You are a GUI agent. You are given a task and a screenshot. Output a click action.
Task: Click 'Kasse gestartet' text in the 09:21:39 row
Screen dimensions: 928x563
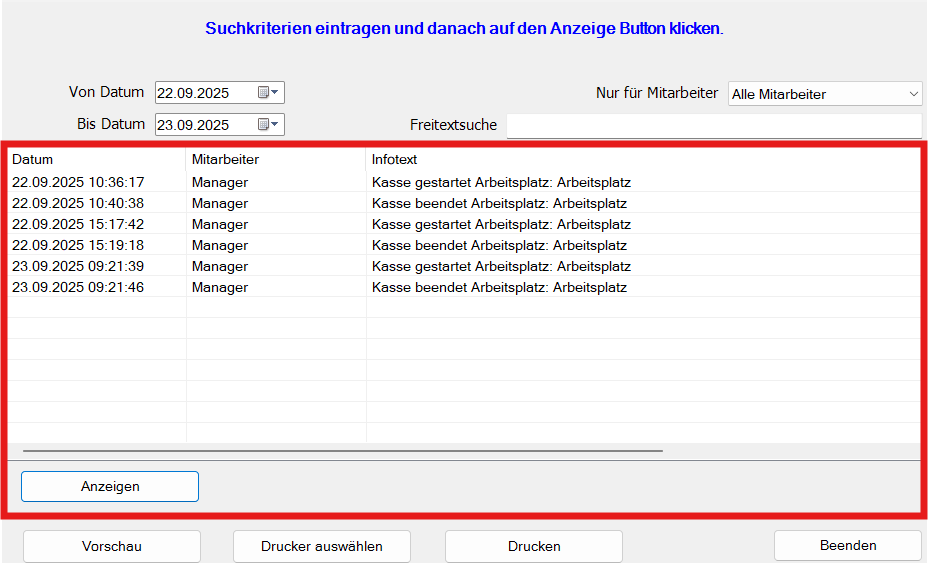tap(421, 266)
